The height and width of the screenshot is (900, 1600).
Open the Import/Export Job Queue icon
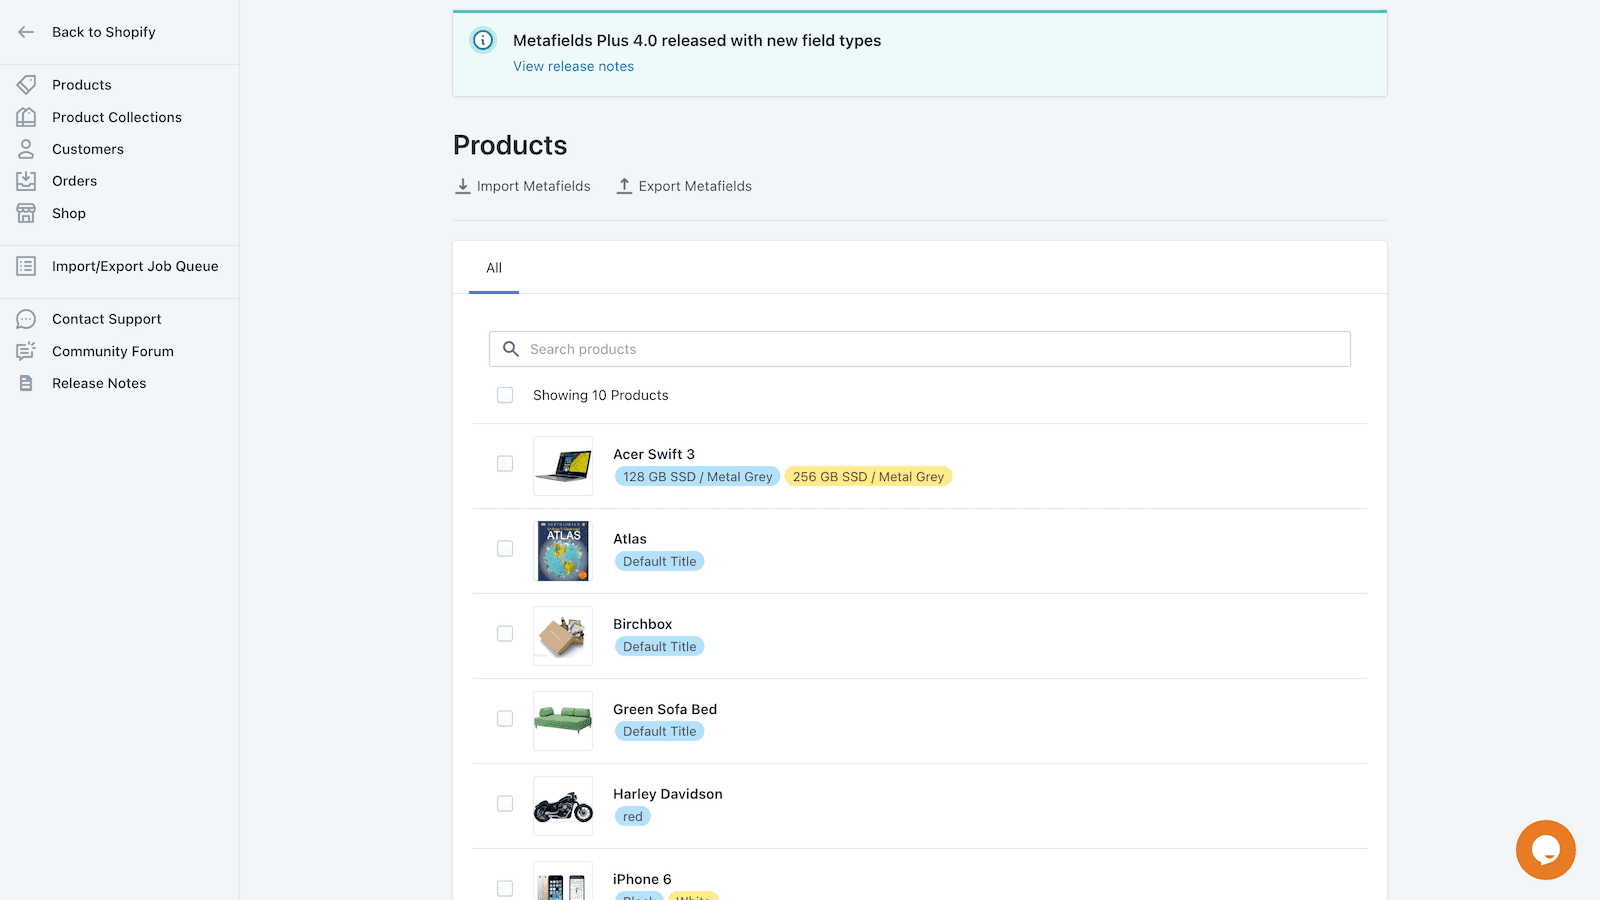[26, 266]
